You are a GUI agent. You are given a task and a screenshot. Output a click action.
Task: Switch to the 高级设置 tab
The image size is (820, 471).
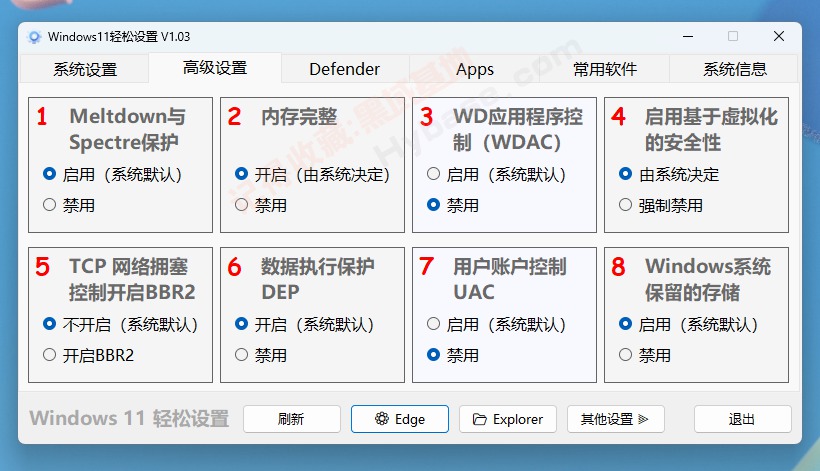point(215,68)
